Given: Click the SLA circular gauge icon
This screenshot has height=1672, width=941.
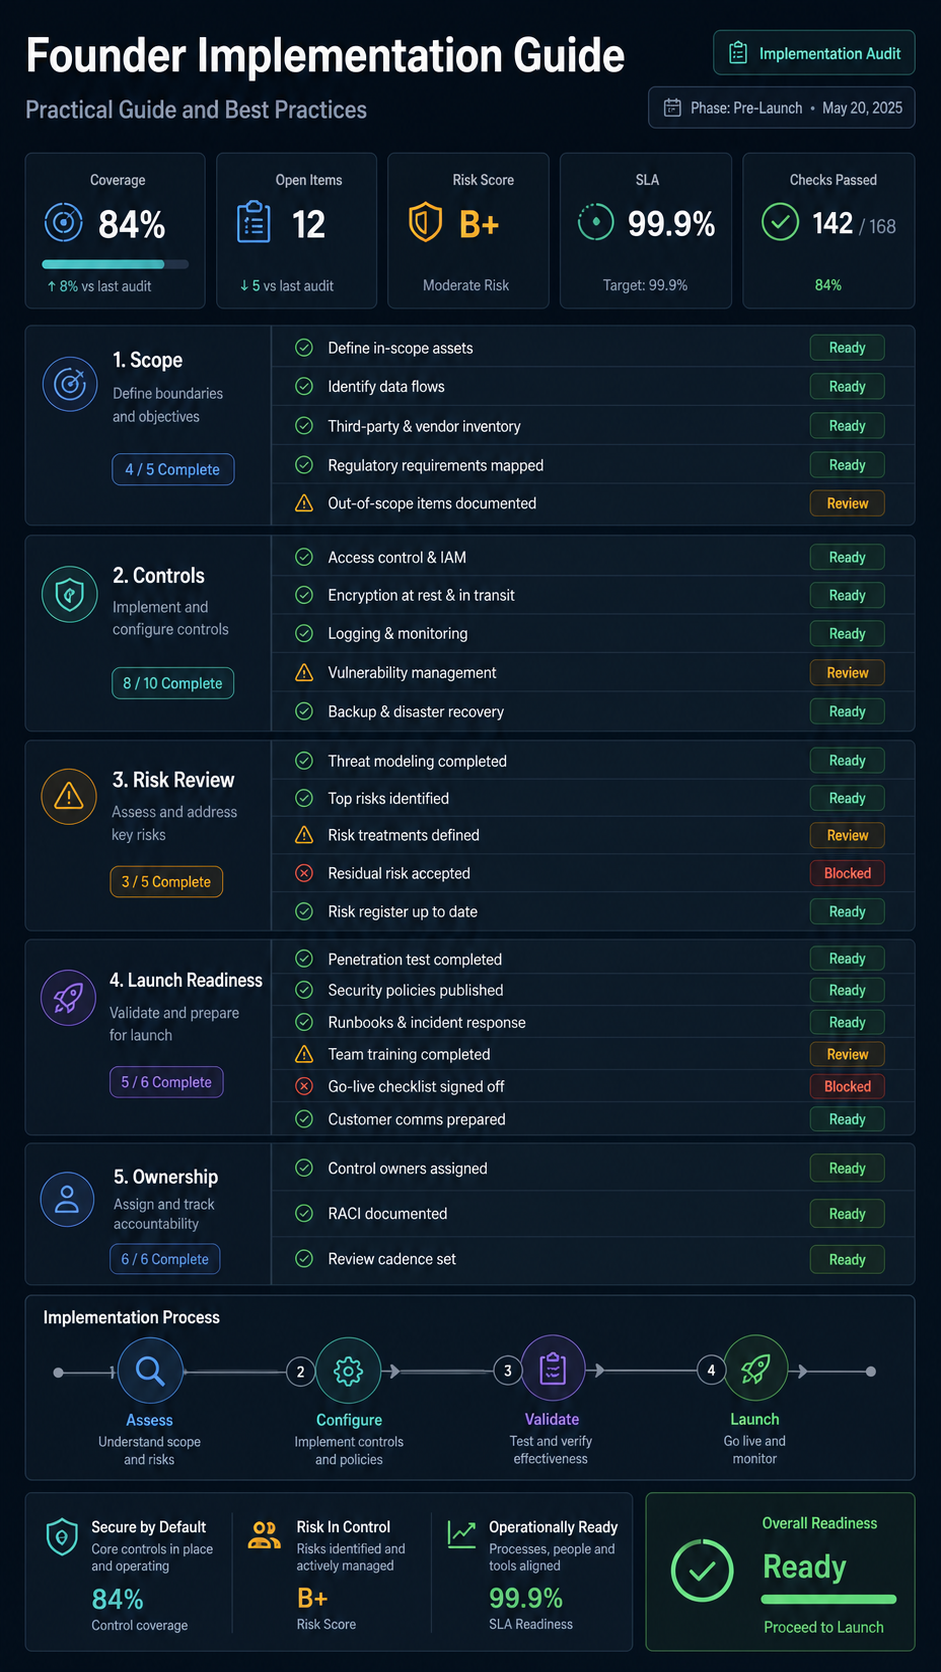Looking at the screenshot, I should pos(596,222).
